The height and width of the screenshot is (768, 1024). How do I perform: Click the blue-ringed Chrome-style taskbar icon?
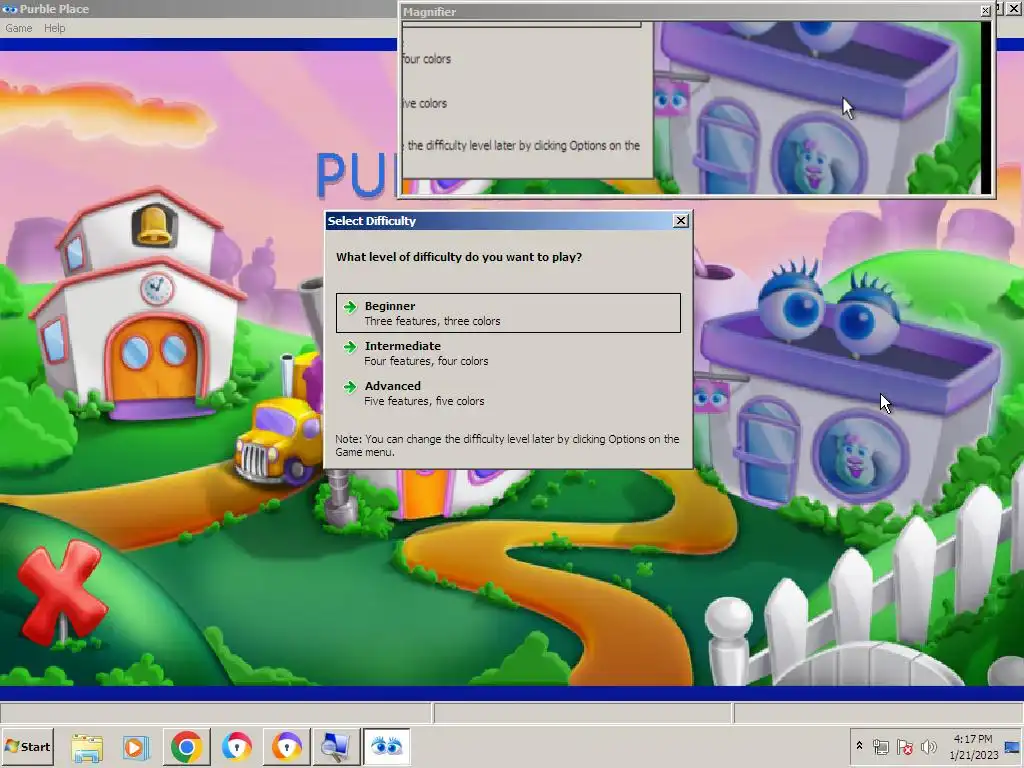click(236, 747)
